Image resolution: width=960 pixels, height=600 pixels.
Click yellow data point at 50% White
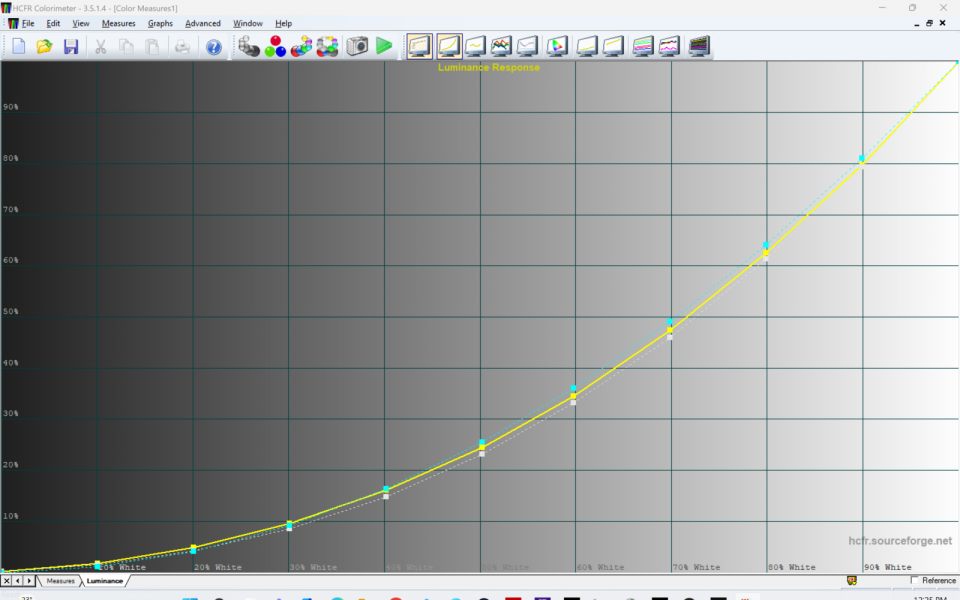482,448
